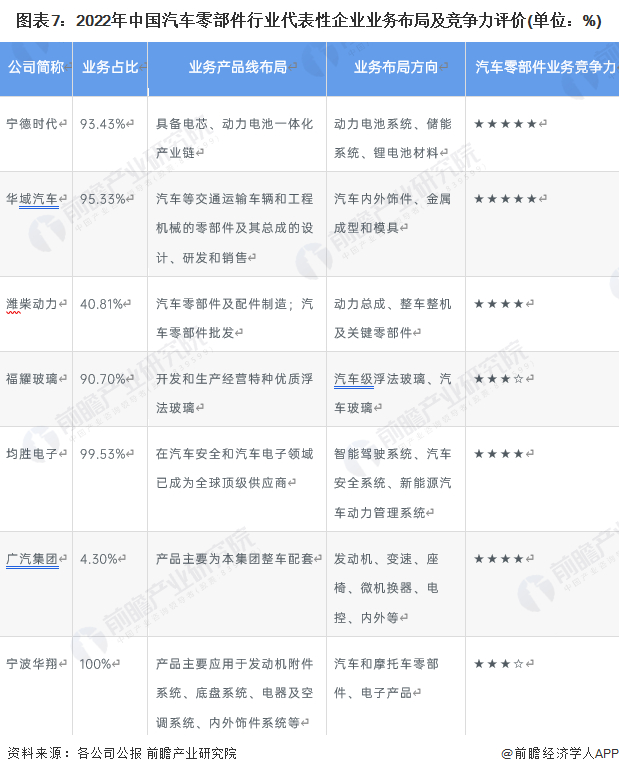This screenshot has width=619, height=774.
Task: Click the text 汽车和摩托车零部
Action: [386, 664]
